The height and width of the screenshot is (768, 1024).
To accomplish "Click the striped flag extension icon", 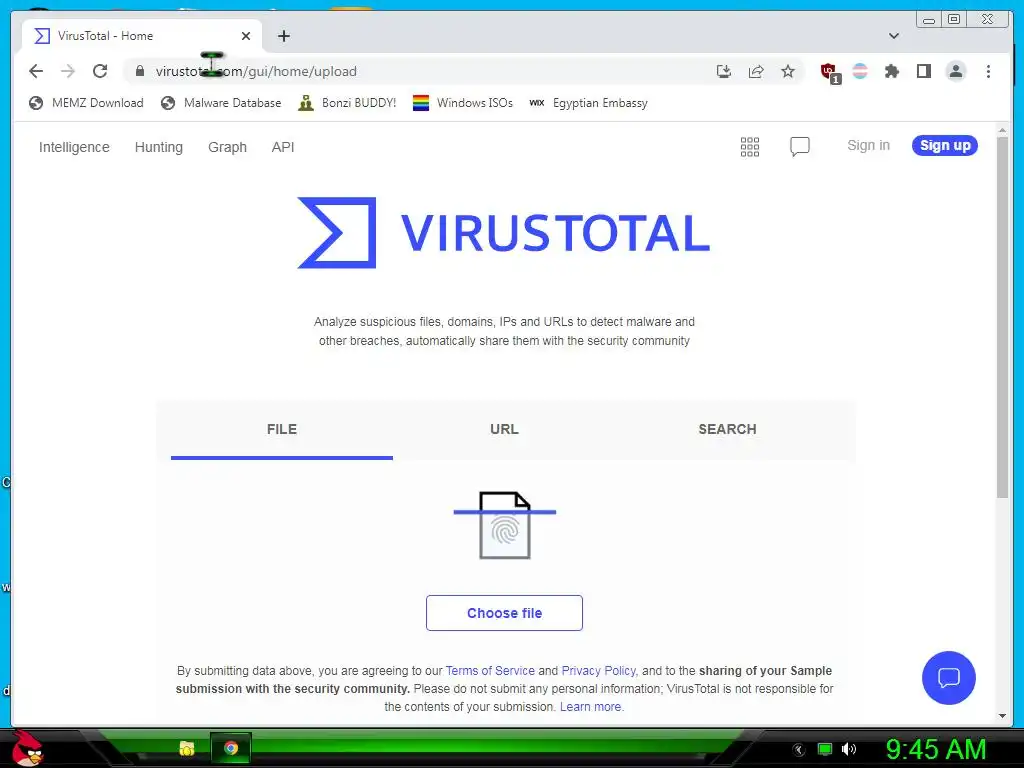I will [860, 71].
